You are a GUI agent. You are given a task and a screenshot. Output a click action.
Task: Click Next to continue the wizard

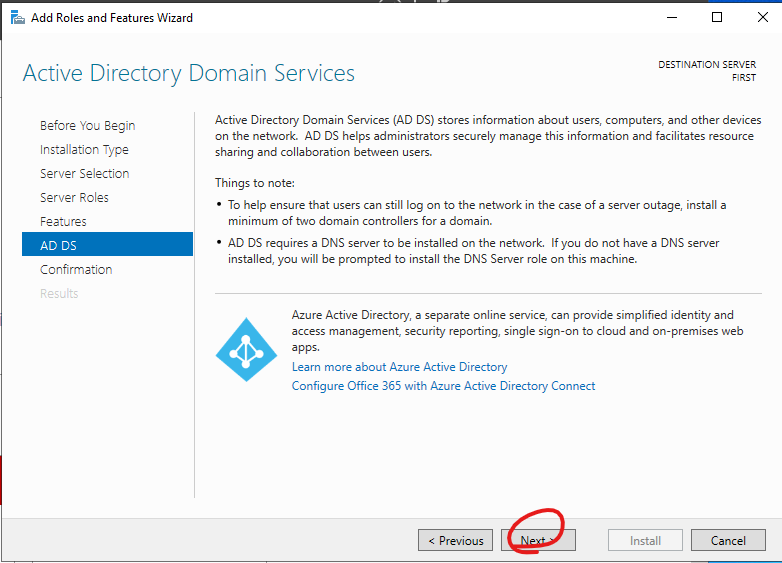(x=538, y=541)
